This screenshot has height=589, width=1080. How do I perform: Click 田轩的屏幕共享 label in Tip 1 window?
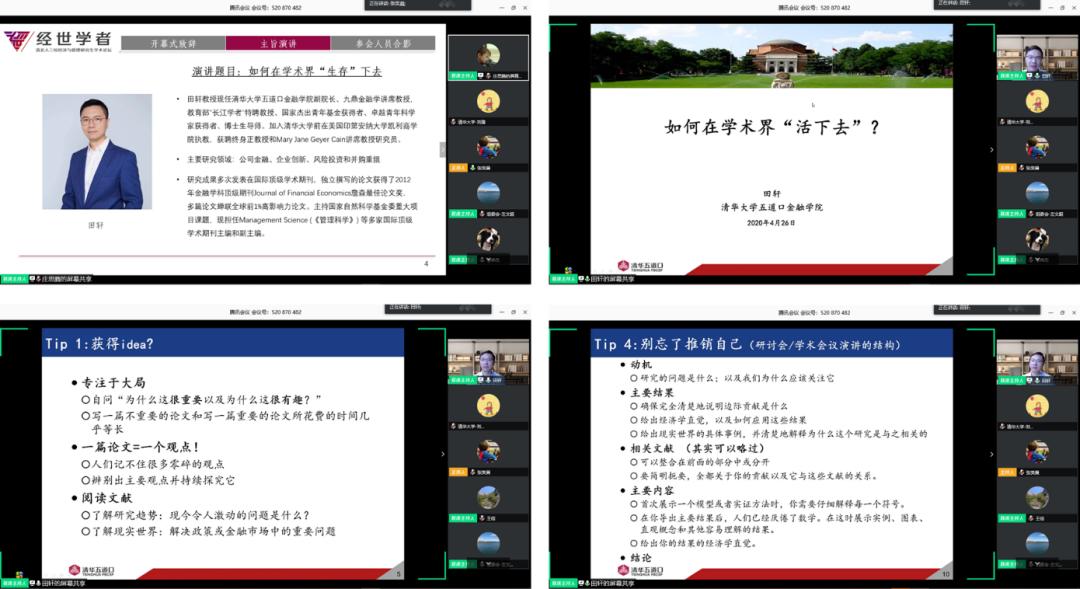[63, 583]
